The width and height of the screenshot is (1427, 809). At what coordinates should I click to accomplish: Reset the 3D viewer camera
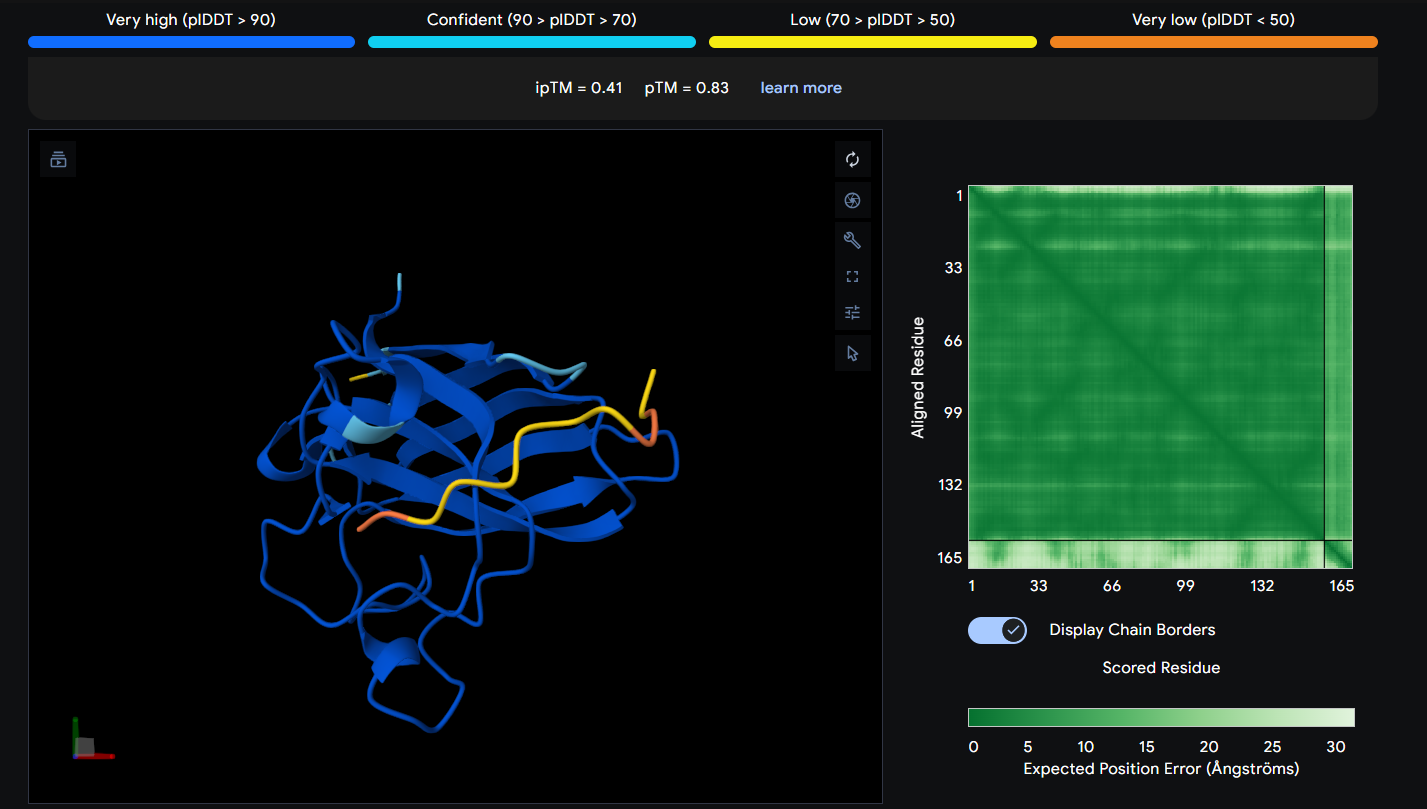pyautogui.click(x=852, y=159)
